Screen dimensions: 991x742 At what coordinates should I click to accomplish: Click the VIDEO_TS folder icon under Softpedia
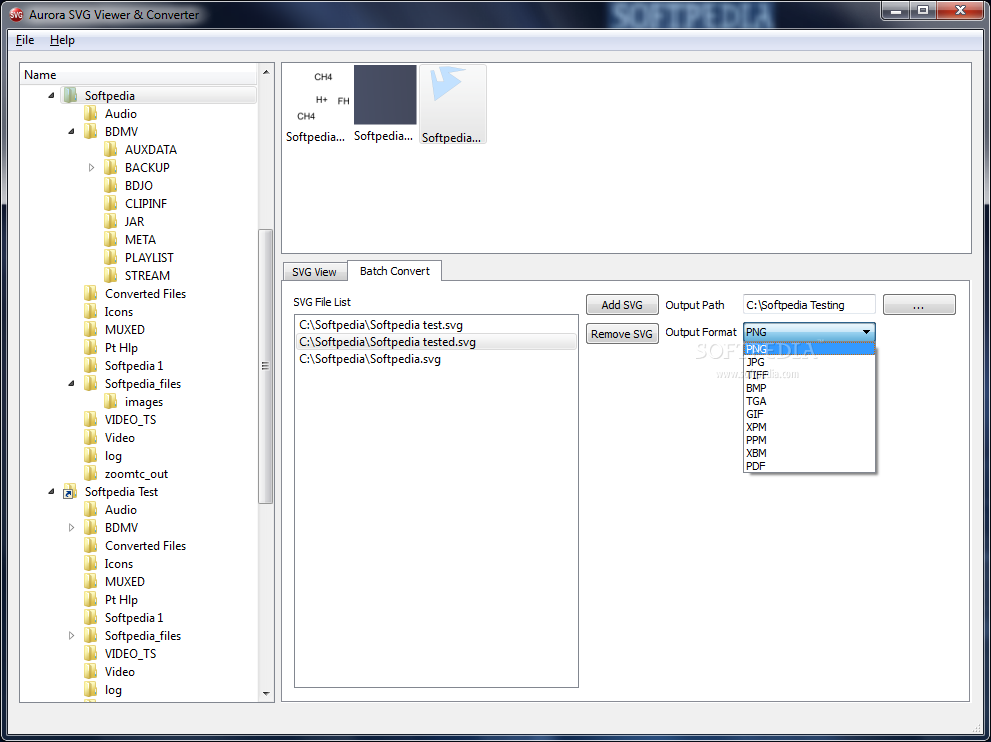pos(90,420)
